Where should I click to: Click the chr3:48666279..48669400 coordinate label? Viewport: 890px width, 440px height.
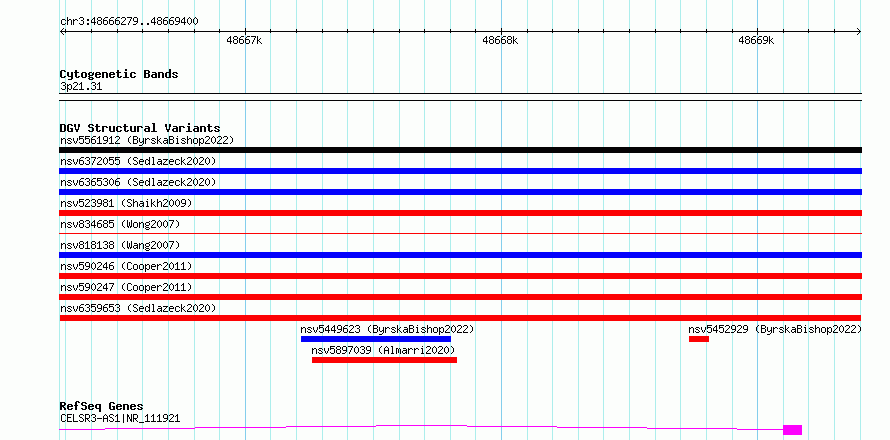click(x=129, y=22)
